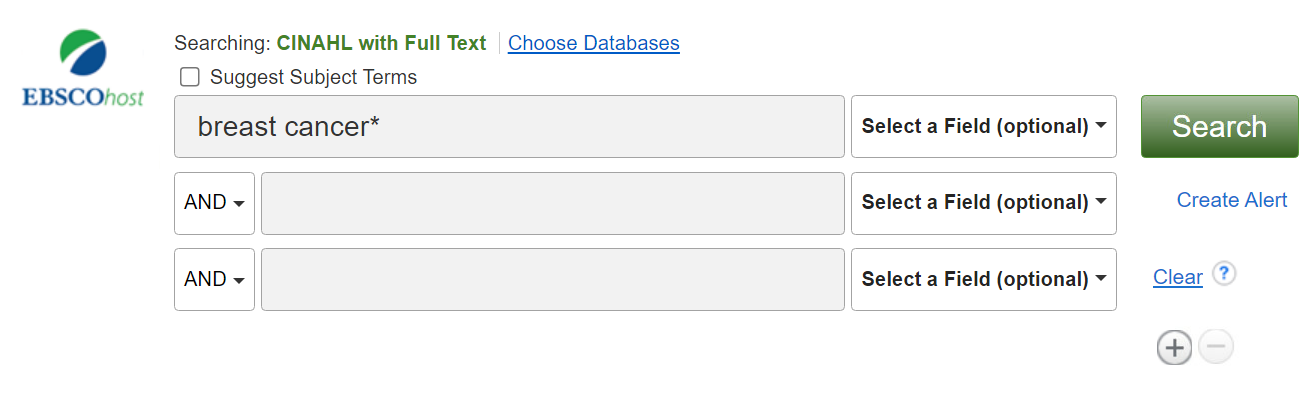Run the search with Search button
1314x395 pixels.
[x=1220, y=126]
